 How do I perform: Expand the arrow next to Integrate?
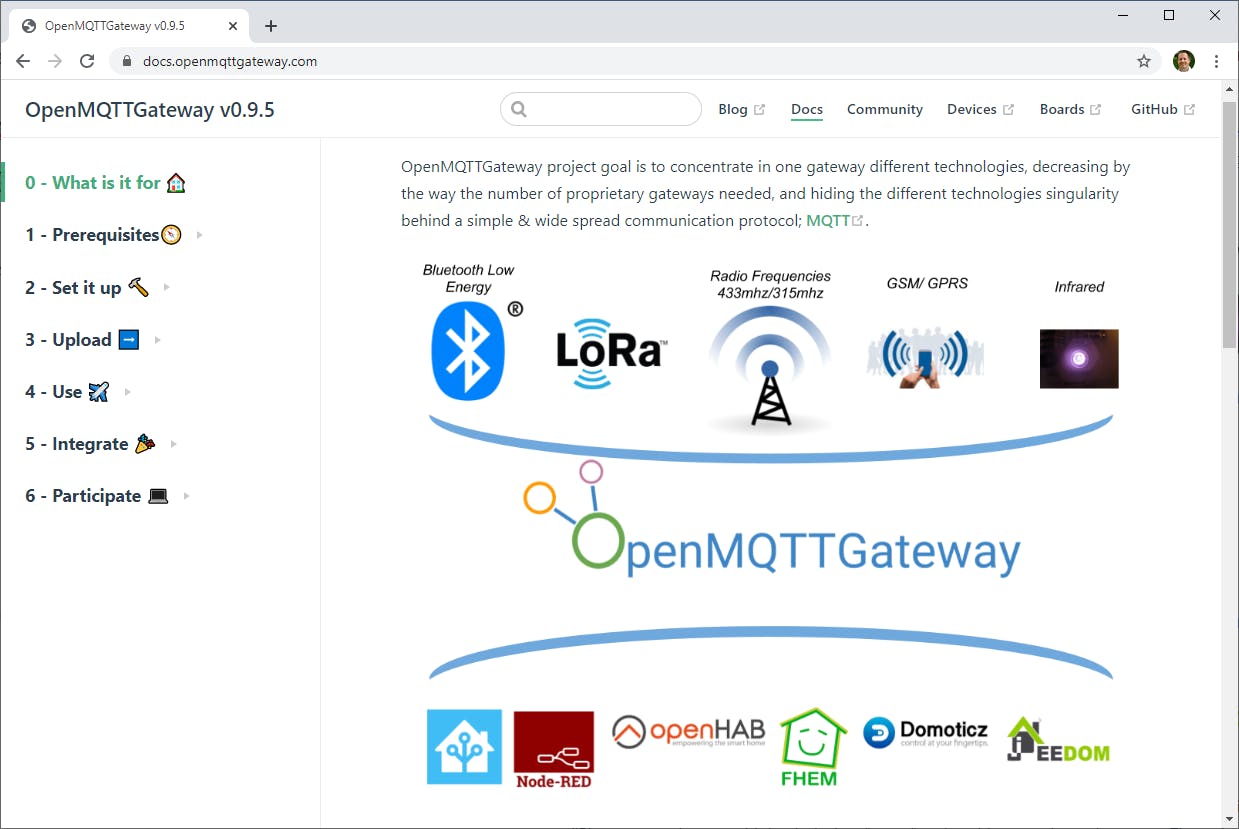pyautogui.click(x=174, y=443)
